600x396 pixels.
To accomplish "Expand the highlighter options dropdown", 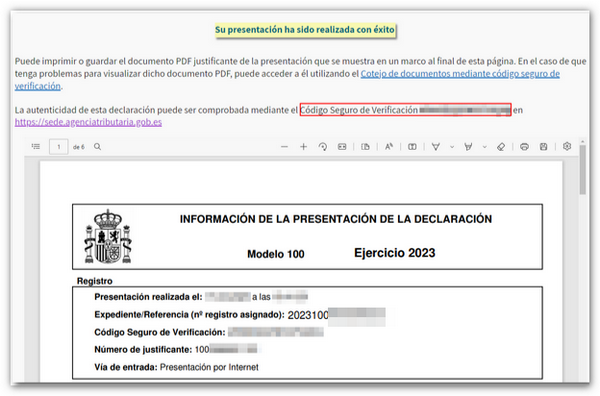I will click(x=484, y=147).
